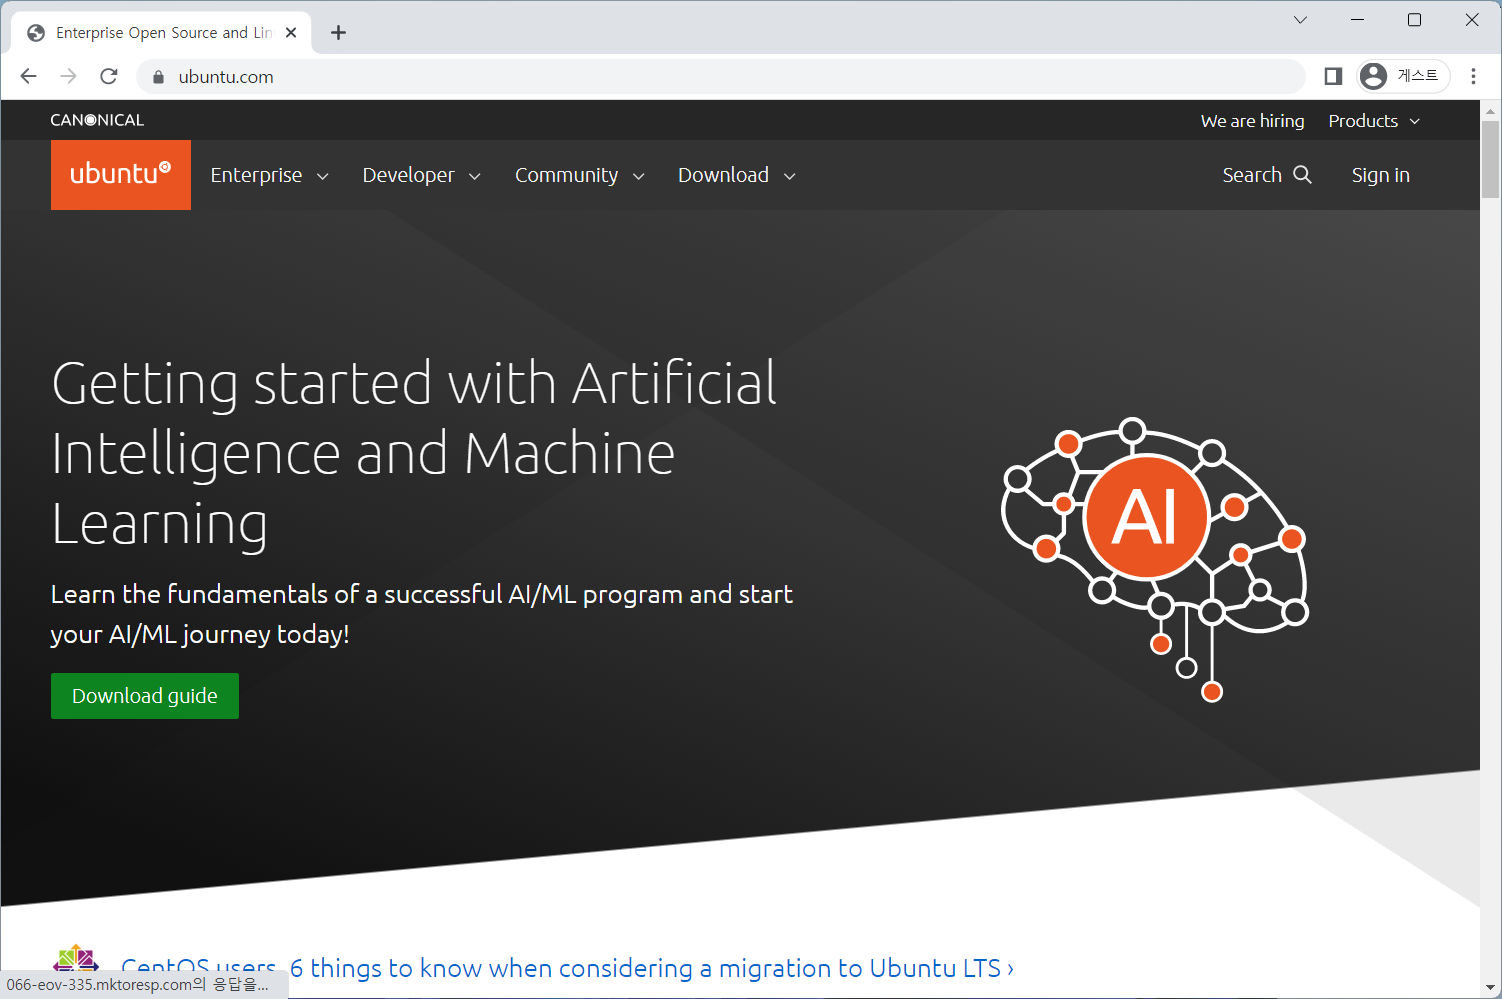
Task: Close the Enterprise Open Source tab
Action: 291,33
